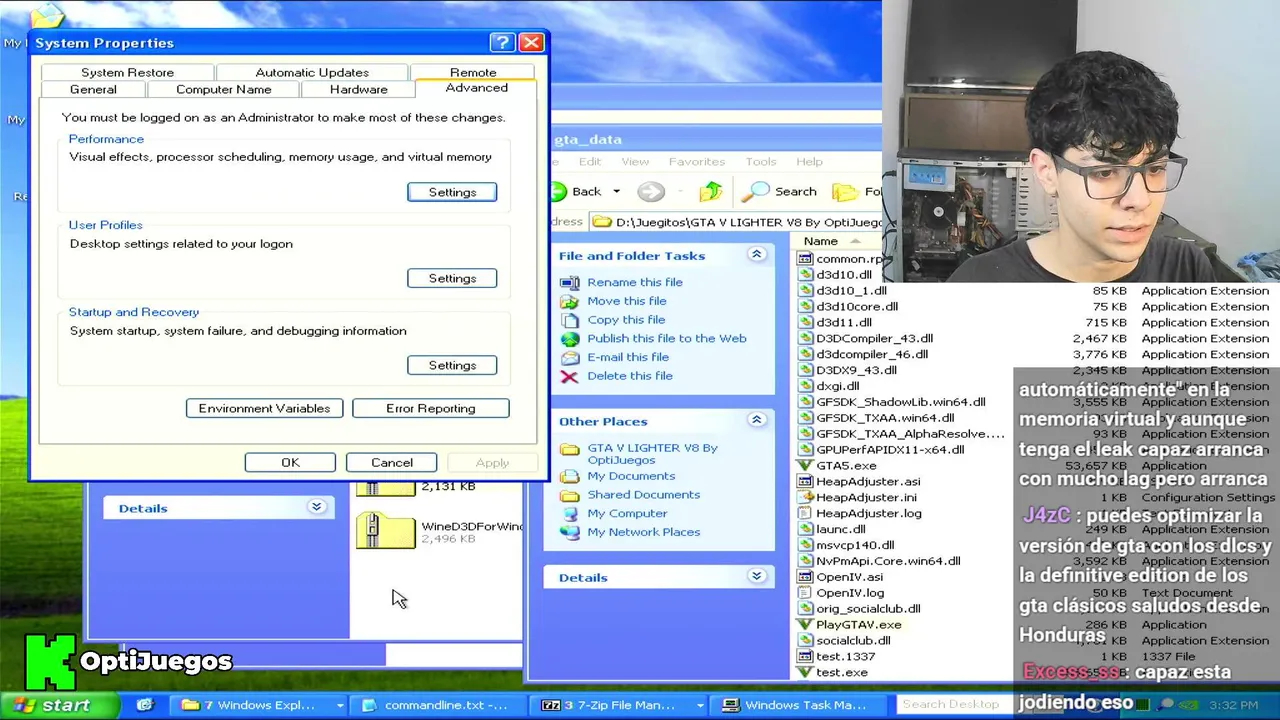Open View menu in gta_data window
1280x720 pixels.
[x=635, y=161]
